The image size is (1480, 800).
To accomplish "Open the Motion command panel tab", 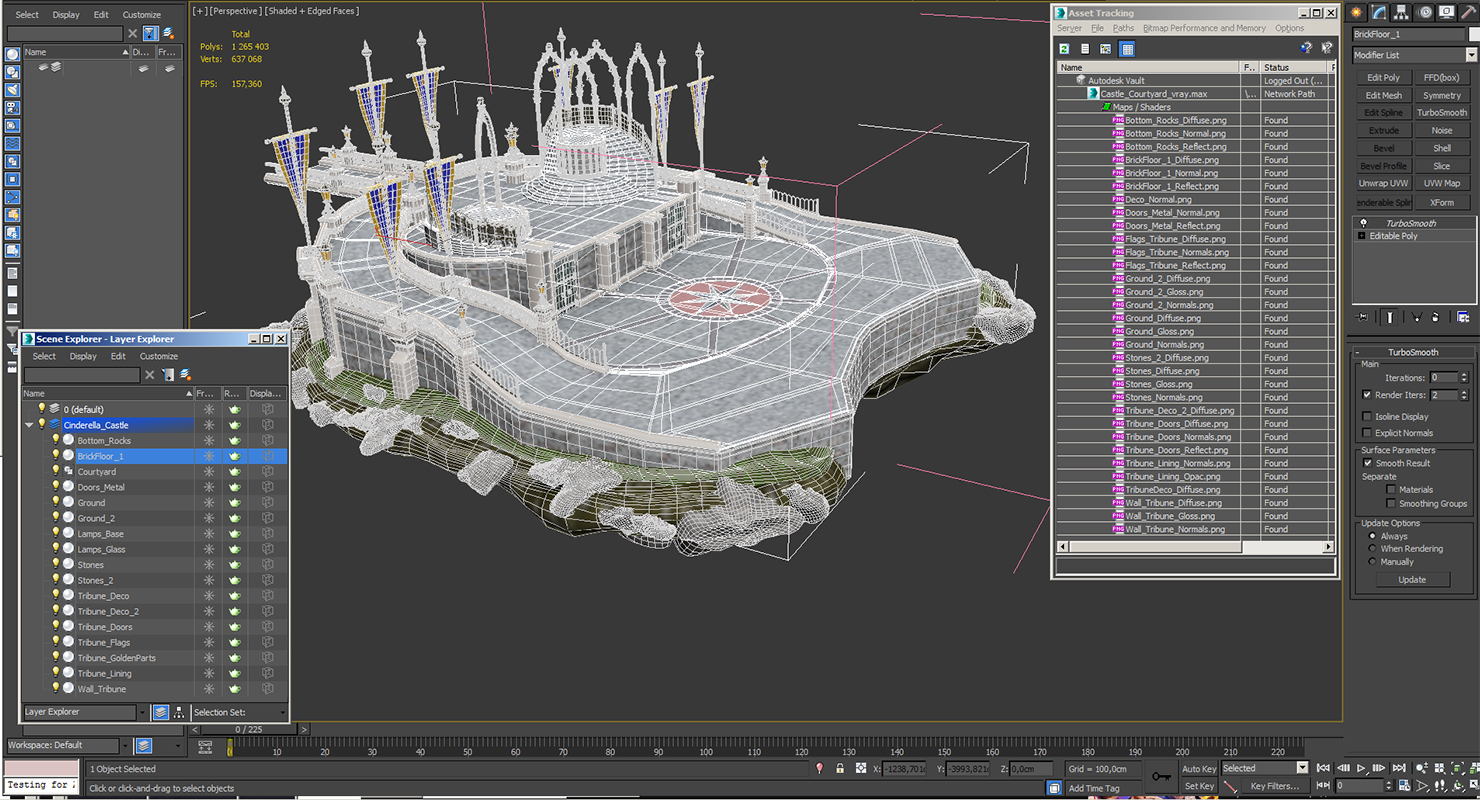I will coord(1424,12).
